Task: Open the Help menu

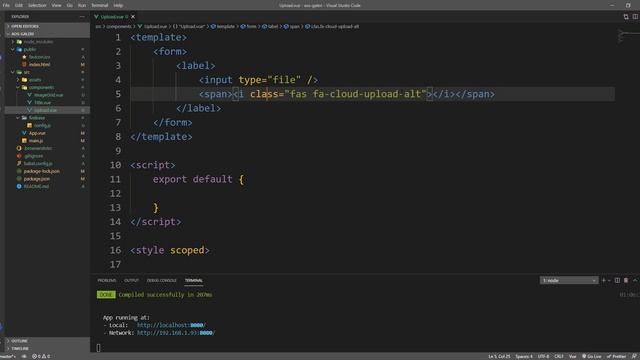Action: click(x=118, y=5)
